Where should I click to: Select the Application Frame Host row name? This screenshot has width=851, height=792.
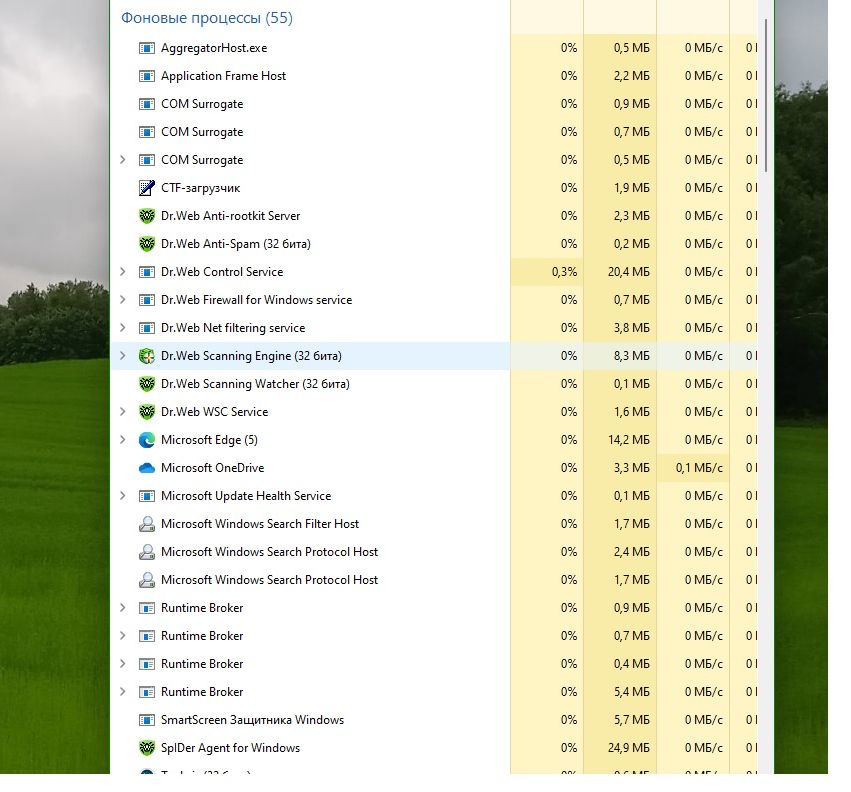pos(223,76)
